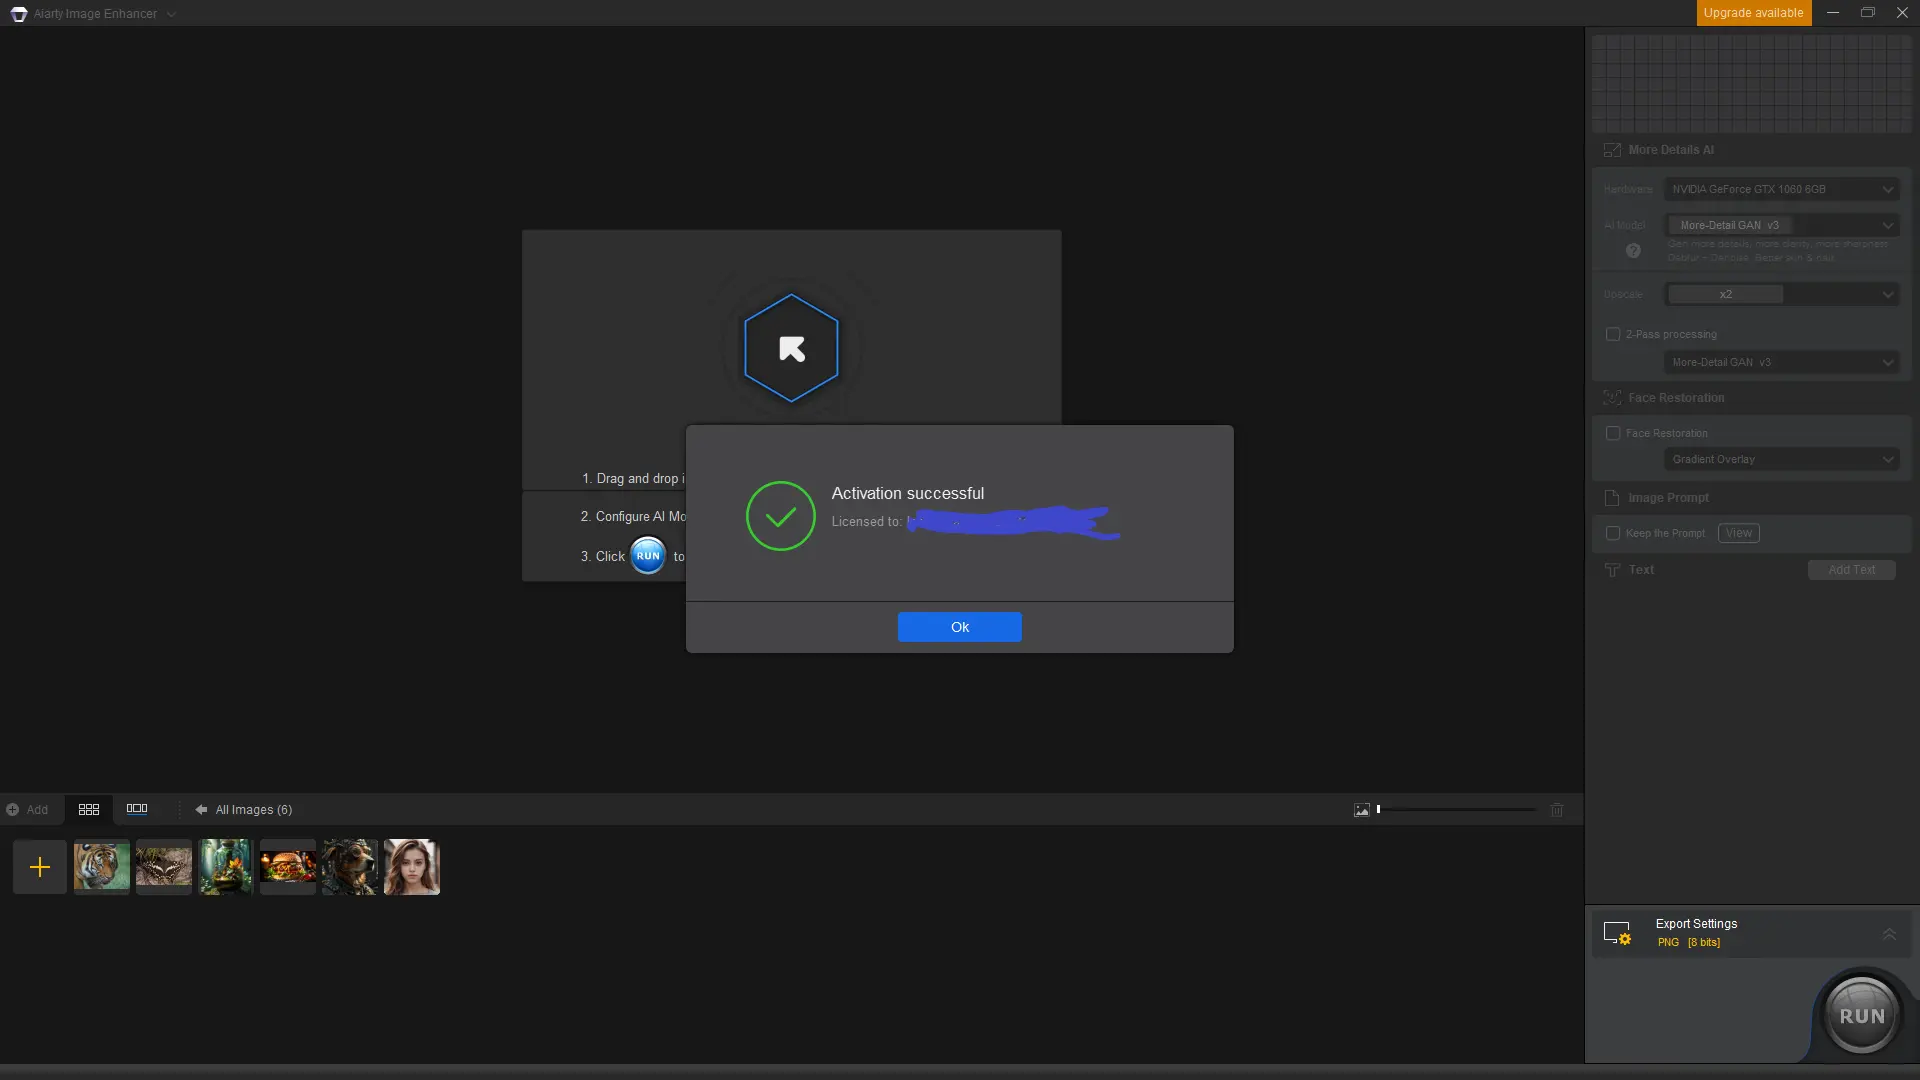
Task: Open the Hardware GPU dropdown
Action: (x=1780, y=189)
